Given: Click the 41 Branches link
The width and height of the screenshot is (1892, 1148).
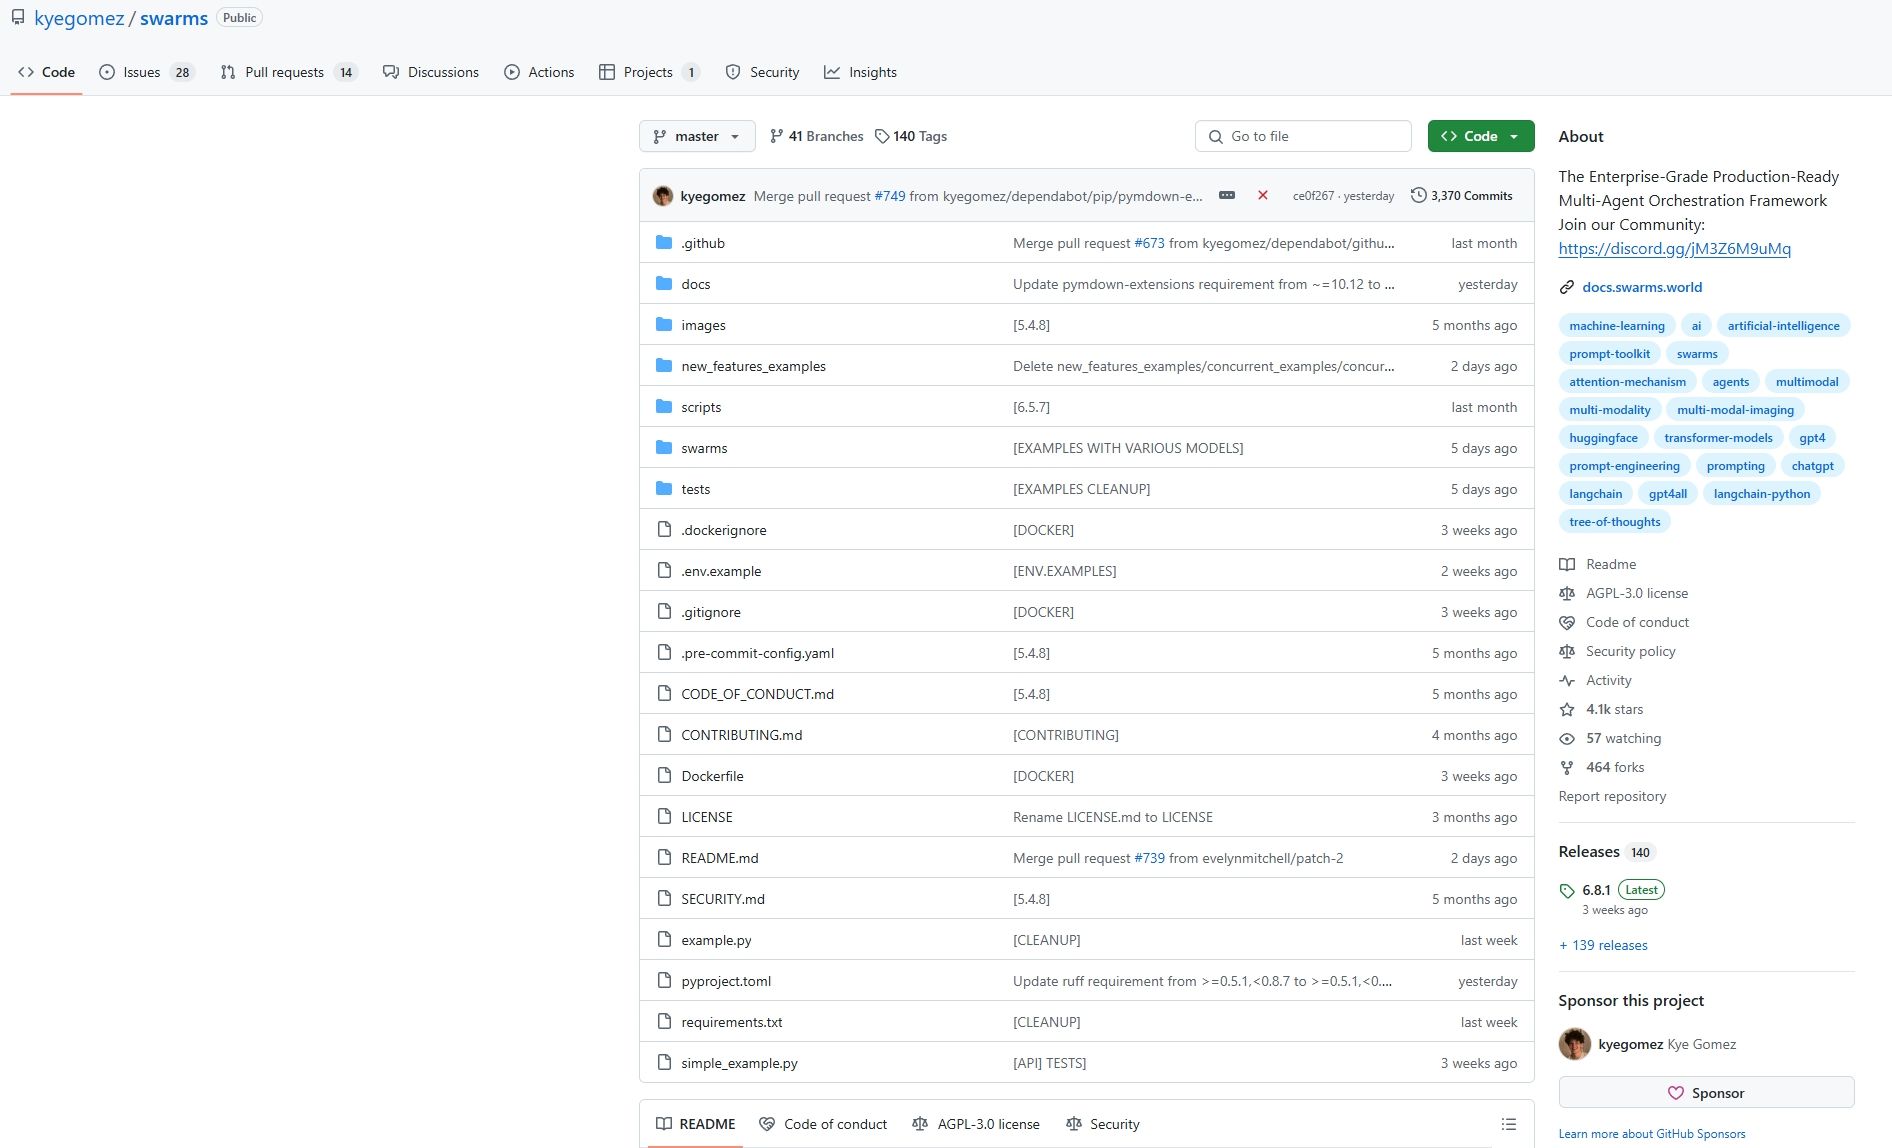Looking at the screenshot, I should click(x=816, y=136).
